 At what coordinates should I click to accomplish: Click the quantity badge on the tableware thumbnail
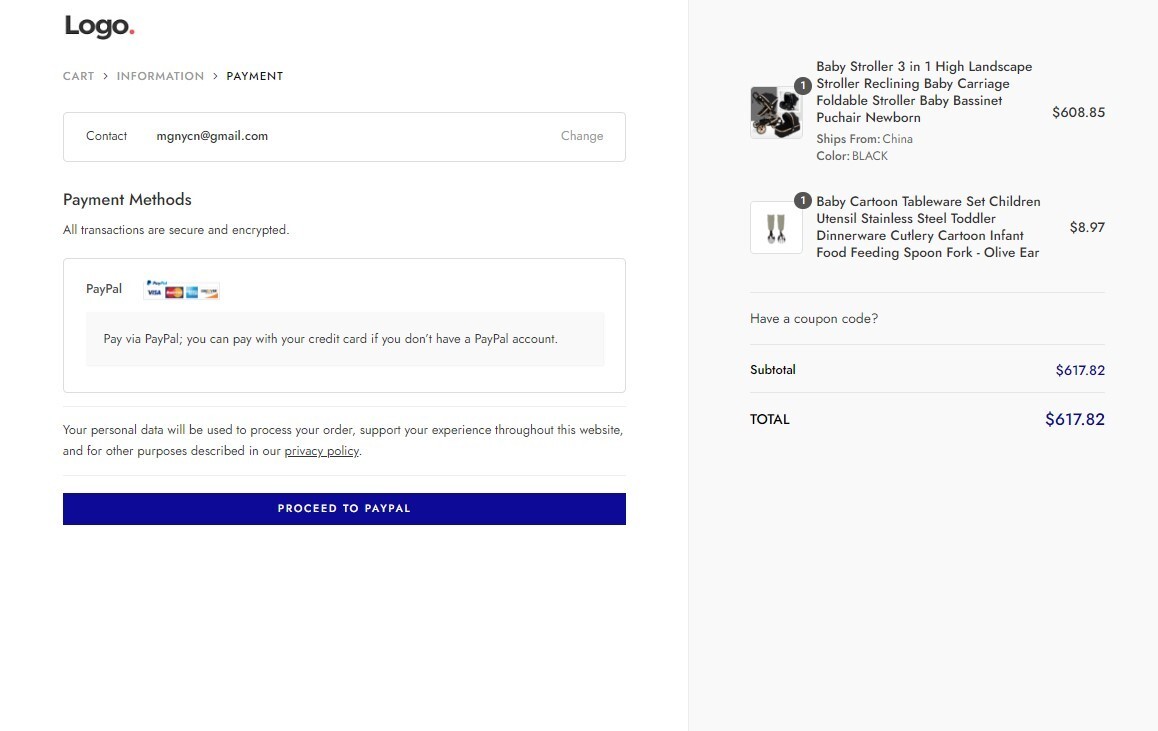click(x=803, y=201)
